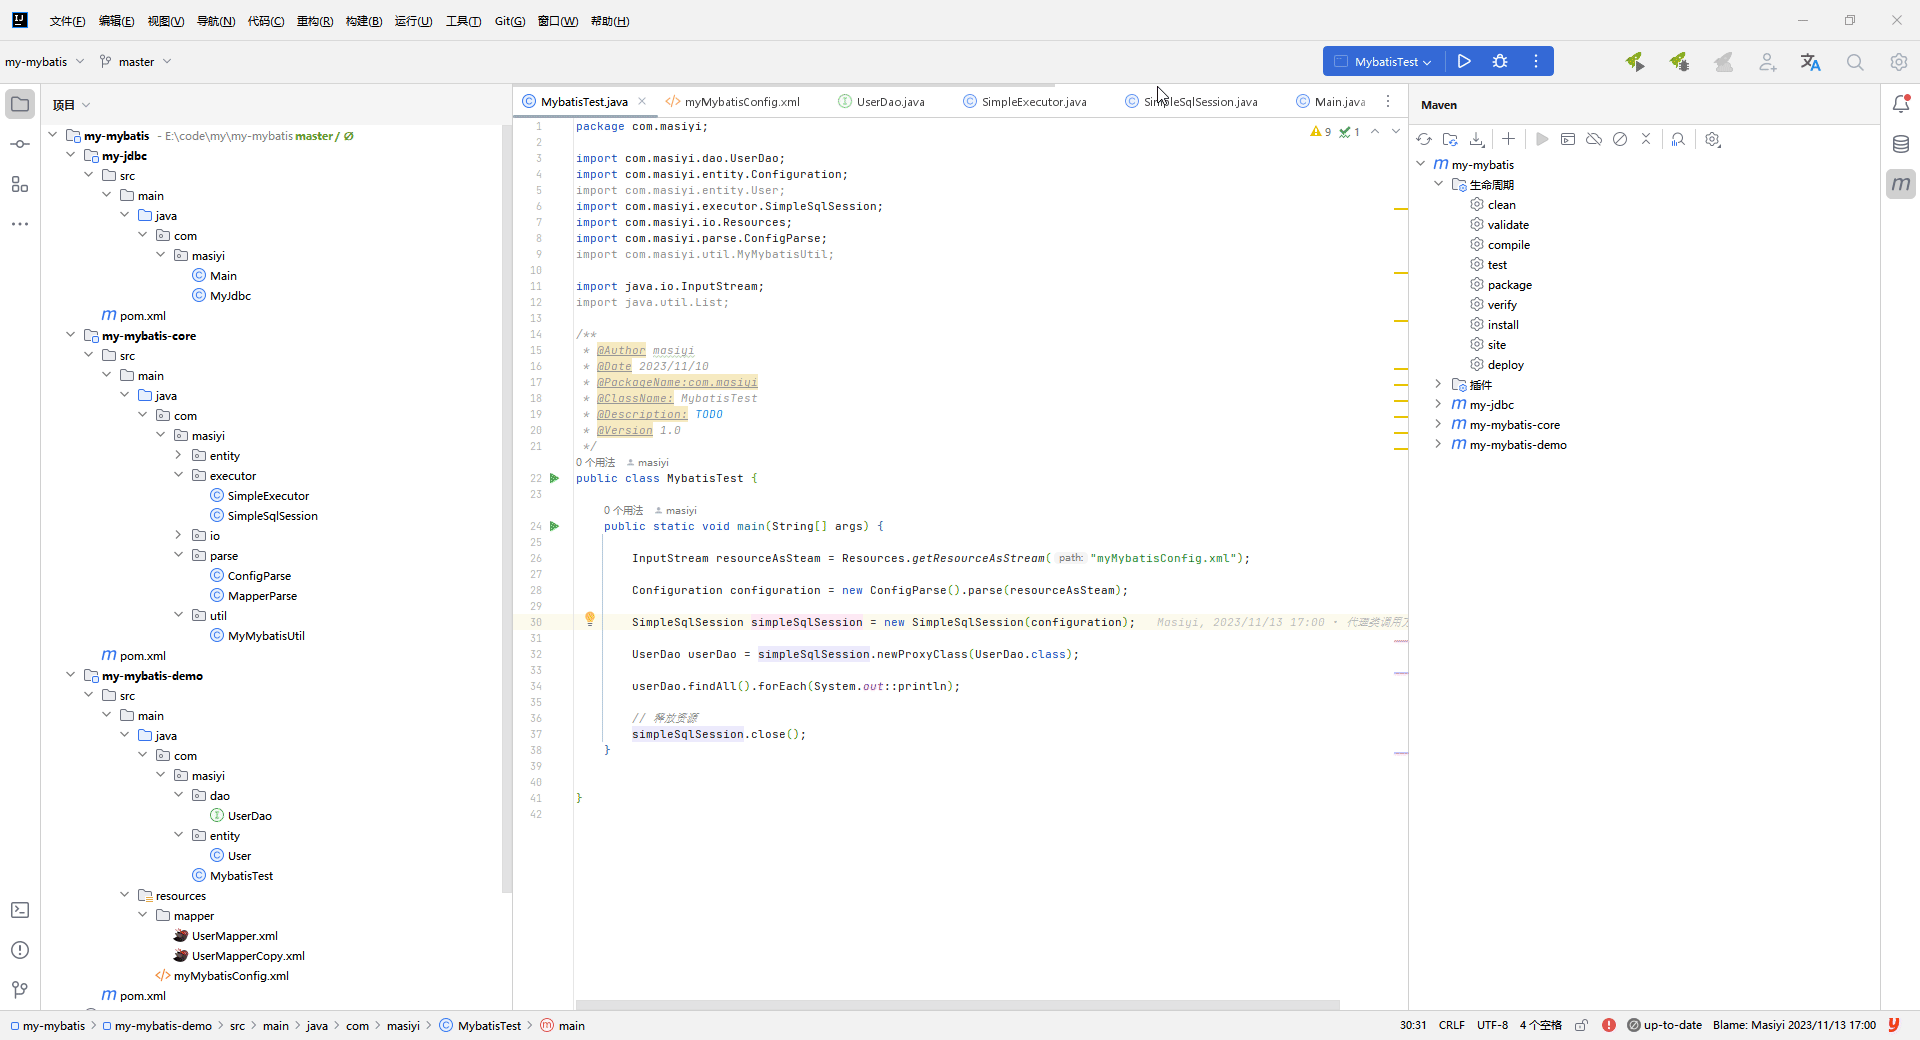Open the master branch dropdown

[x=136, y=62]
